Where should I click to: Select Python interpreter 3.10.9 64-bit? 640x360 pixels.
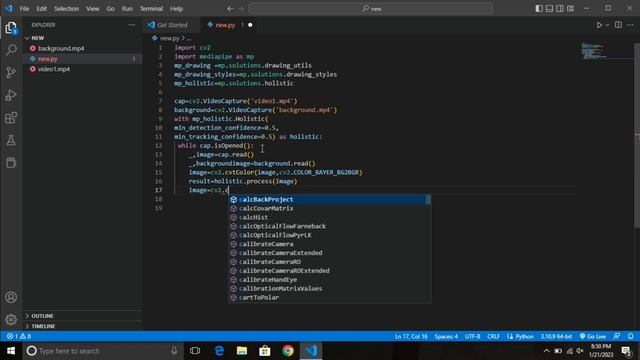click(x=557, y=336)
